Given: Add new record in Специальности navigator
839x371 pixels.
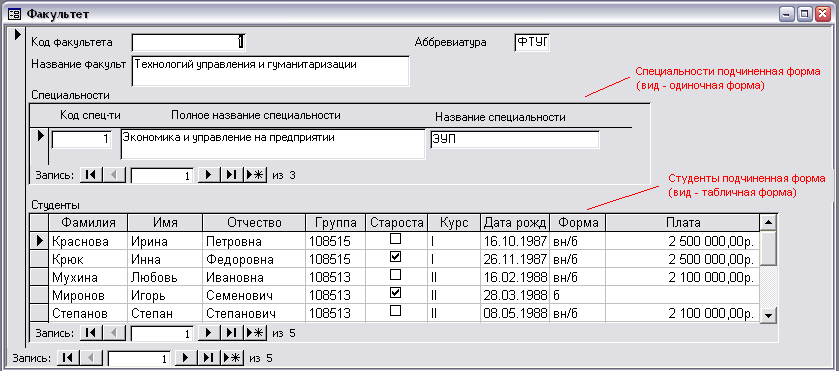Looking at the screenshot, I should (255, 175).
